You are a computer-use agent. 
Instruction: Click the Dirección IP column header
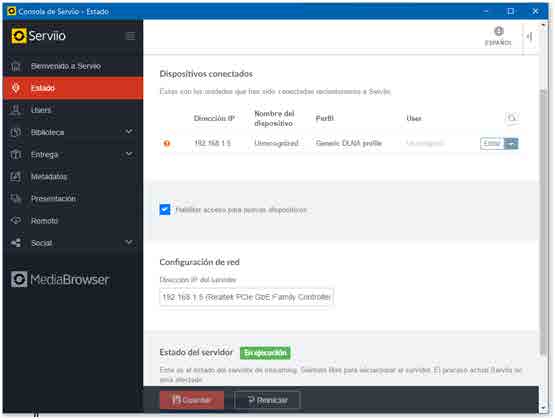tap(214, 118)
